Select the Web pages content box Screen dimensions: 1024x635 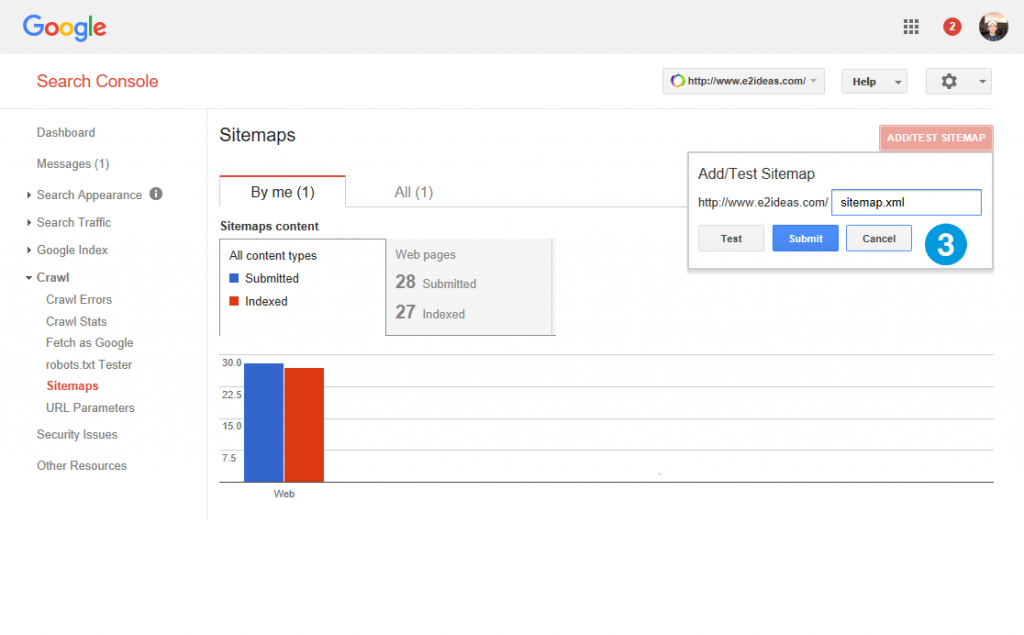pos(470,287)
